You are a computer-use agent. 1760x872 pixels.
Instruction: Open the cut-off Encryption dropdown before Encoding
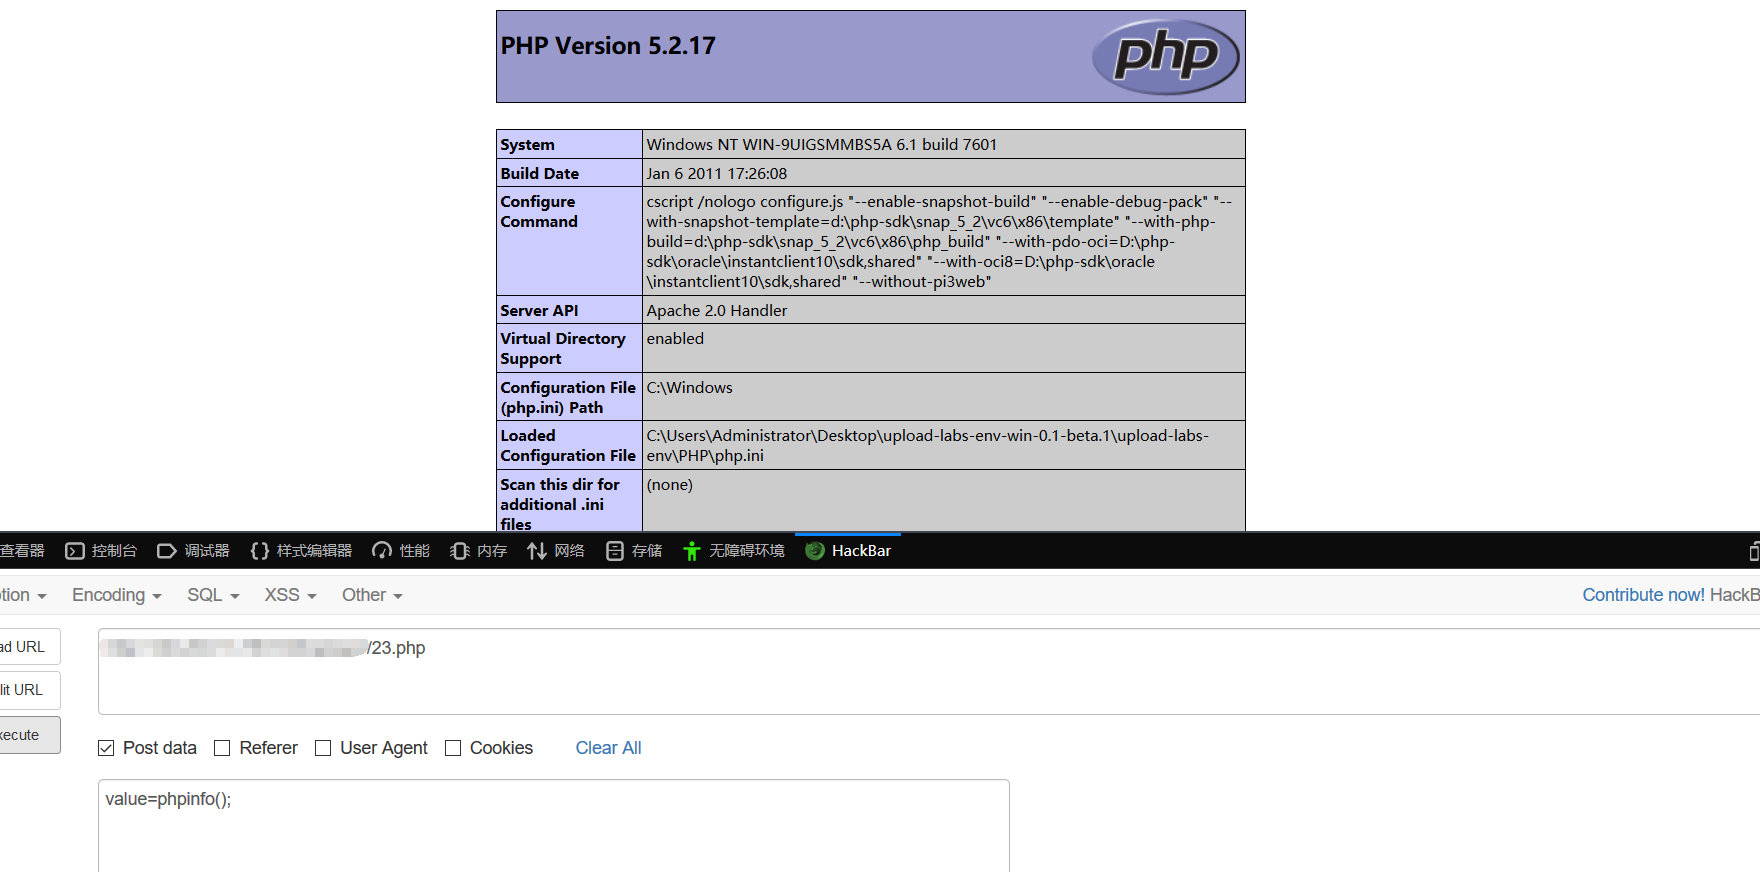coord(23,595)
